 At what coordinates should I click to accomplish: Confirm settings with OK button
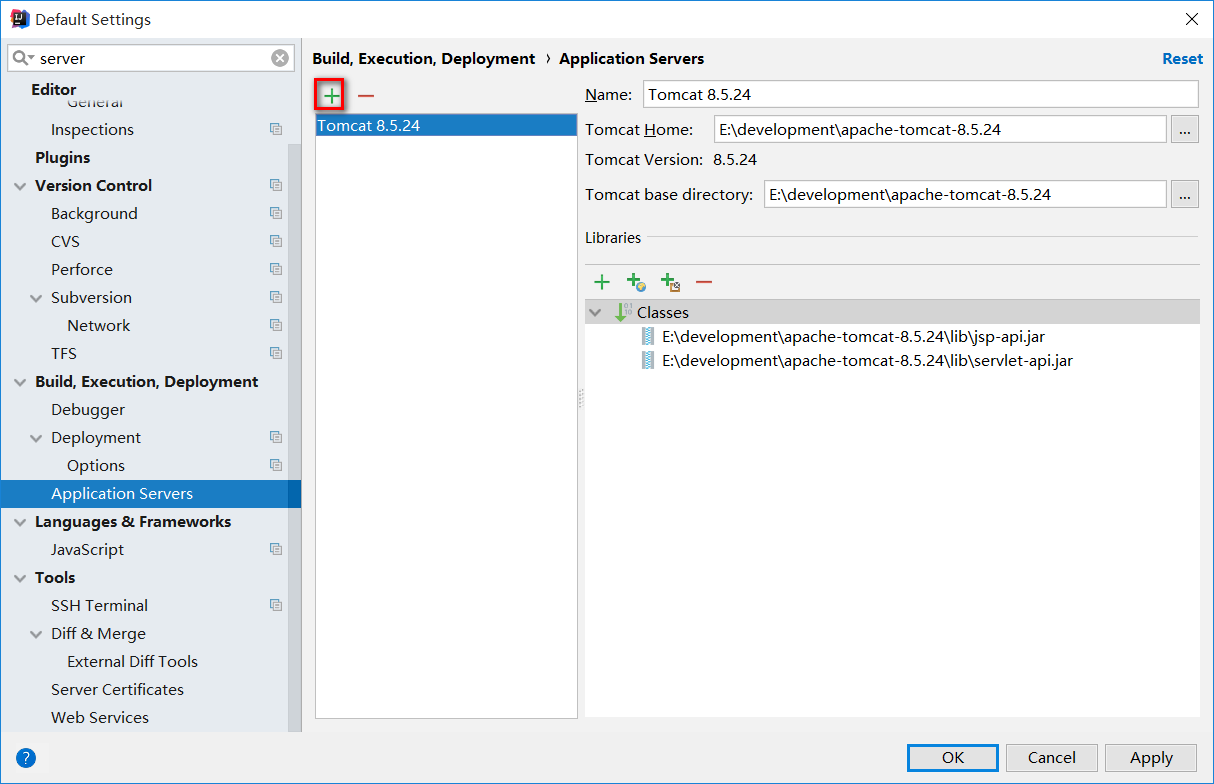(953, 757)
